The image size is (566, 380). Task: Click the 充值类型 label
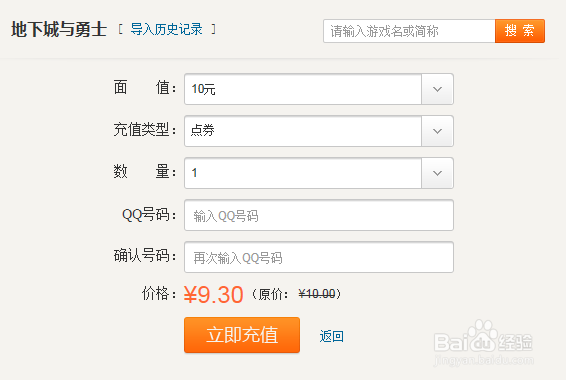(142, 130)
